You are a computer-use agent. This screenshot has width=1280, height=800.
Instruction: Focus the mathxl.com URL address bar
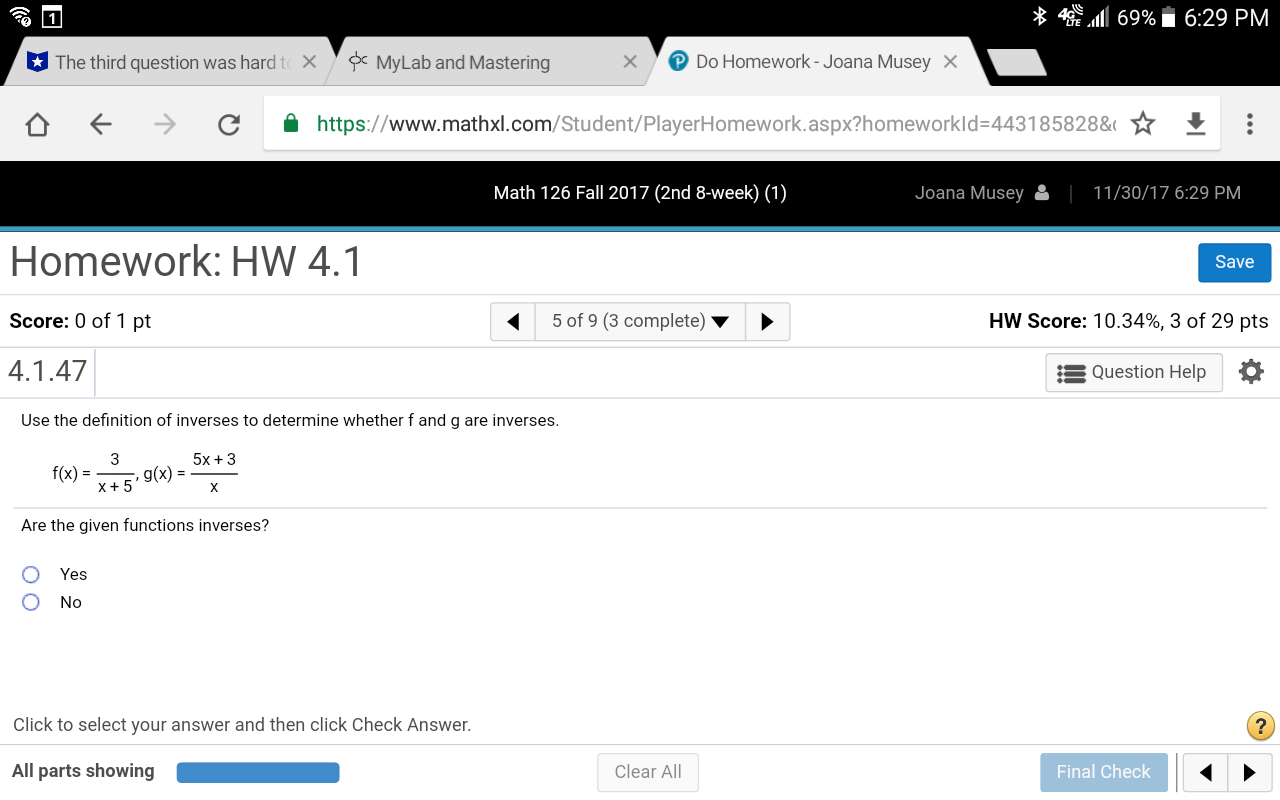pos(715,124)
